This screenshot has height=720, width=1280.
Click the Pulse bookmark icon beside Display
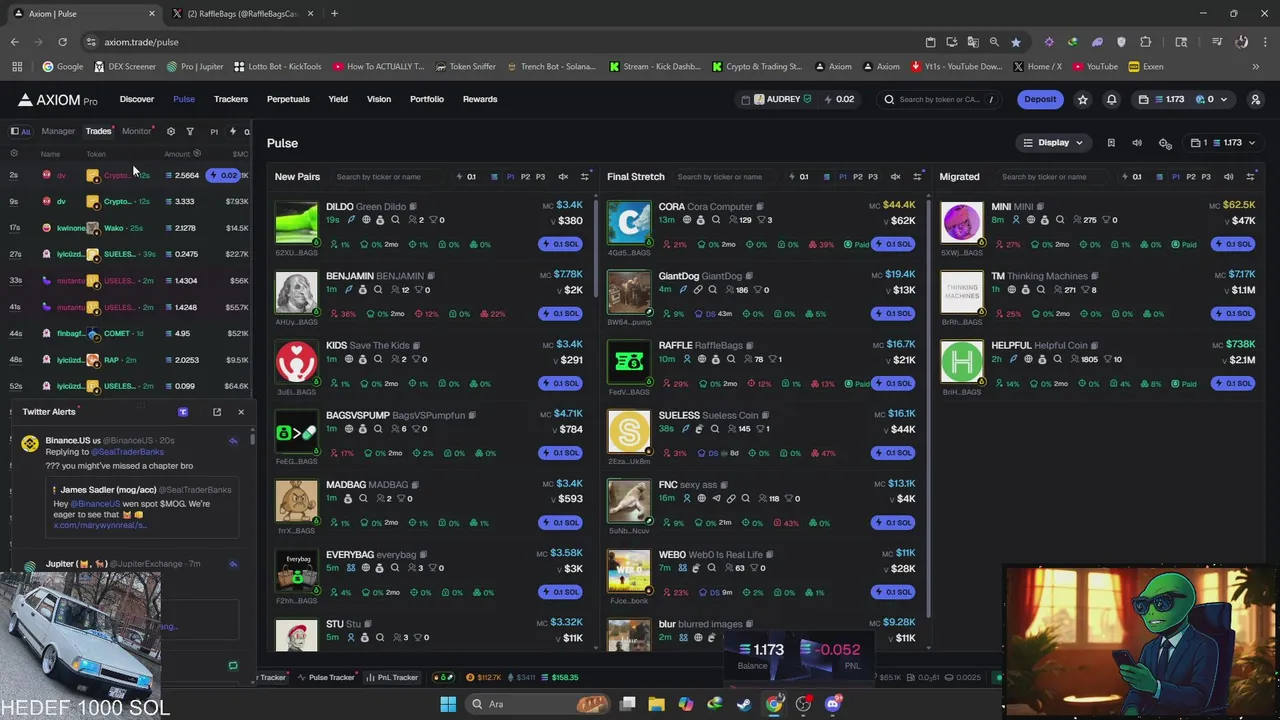point(1111,143)
